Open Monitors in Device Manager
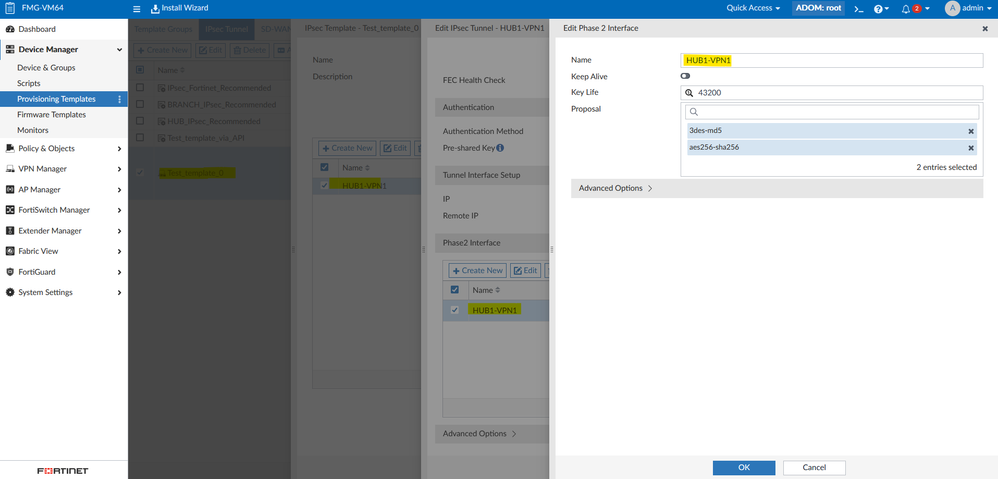Image resolution: width=998 pixels, height=479 pixels. [32, 130]
